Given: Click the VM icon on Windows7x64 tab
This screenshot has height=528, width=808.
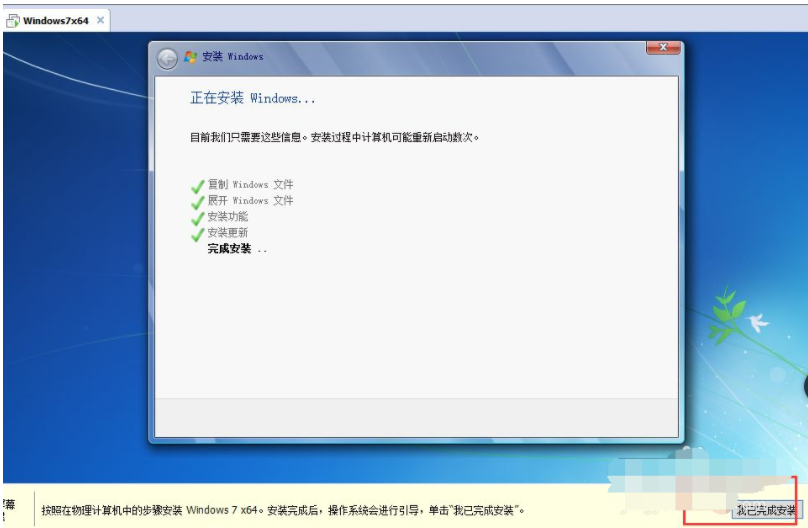Looking at the screenshot, I should coord(13,21).
